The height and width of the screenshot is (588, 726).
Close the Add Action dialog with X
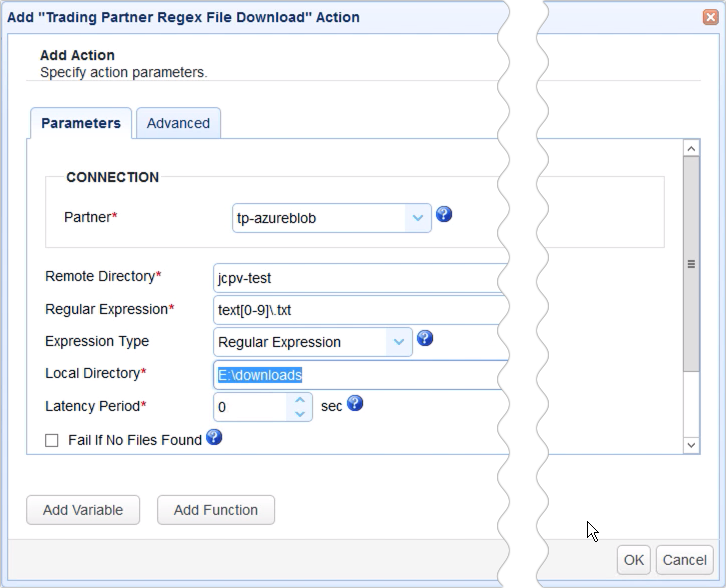tap(710, 17)
